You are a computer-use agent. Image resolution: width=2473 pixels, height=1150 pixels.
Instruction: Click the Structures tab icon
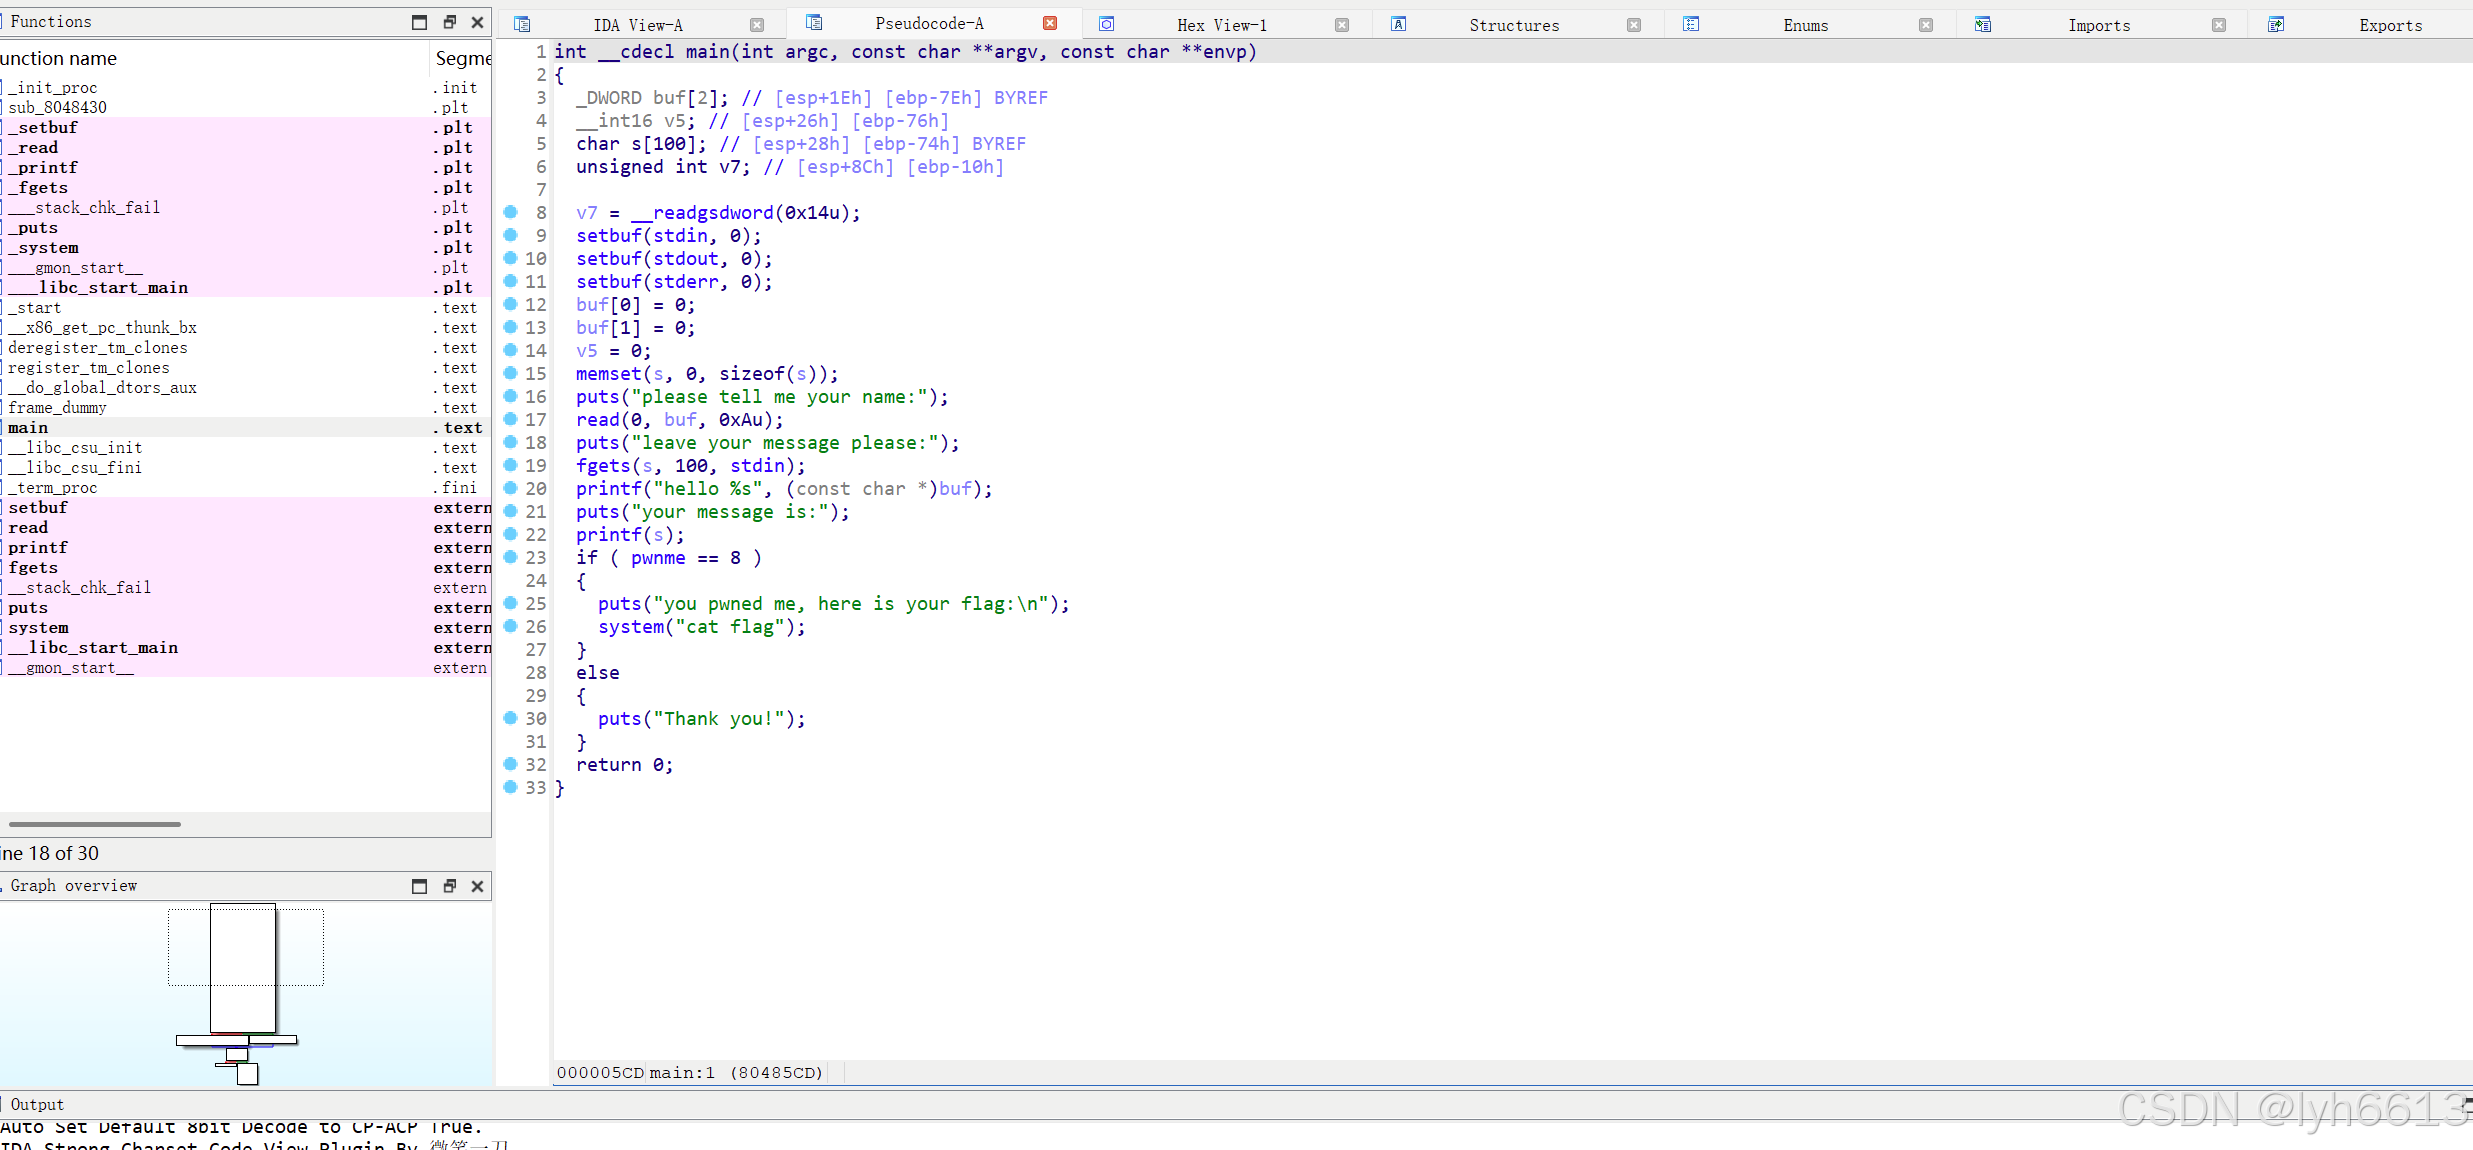coord(1399,24)
